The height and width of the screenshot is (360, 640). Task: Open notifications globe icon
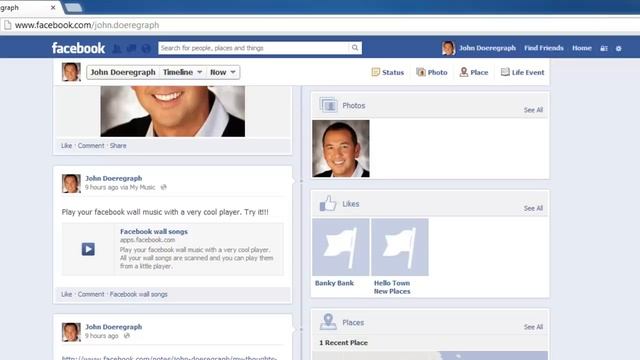(x=146, y=48)
